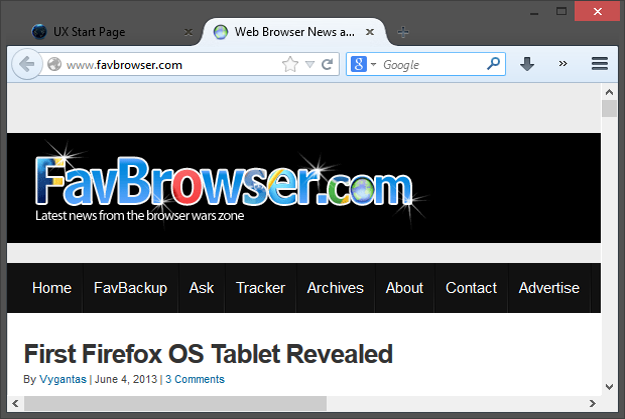Open the Downloads arrow button

pyautogui.click(x=527, y=64)
